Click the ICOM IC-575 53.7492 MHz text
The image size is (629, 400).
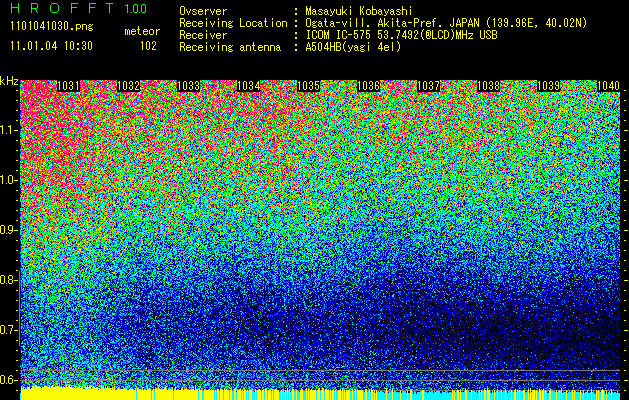tap(401, 35)
